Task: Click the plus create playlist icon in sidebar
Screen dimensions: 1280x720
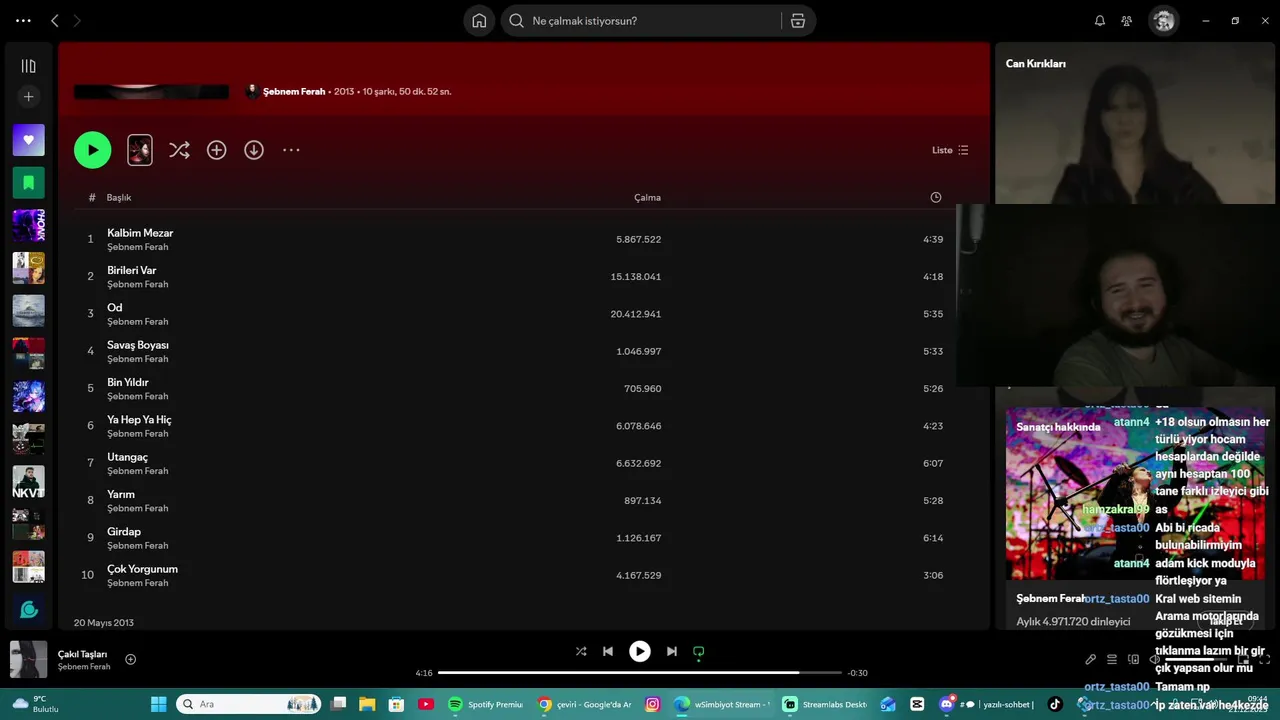Action: pos(28,97)
